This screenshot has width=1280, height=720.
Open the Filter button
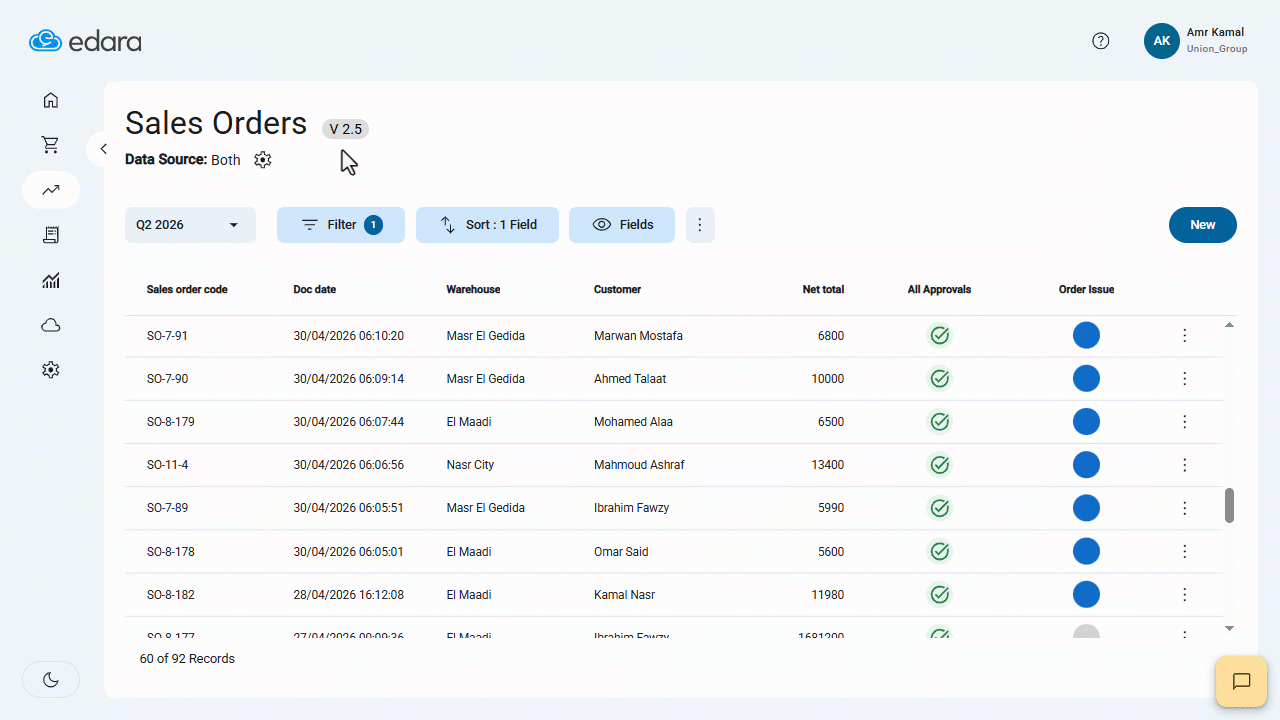click(341, 225)
